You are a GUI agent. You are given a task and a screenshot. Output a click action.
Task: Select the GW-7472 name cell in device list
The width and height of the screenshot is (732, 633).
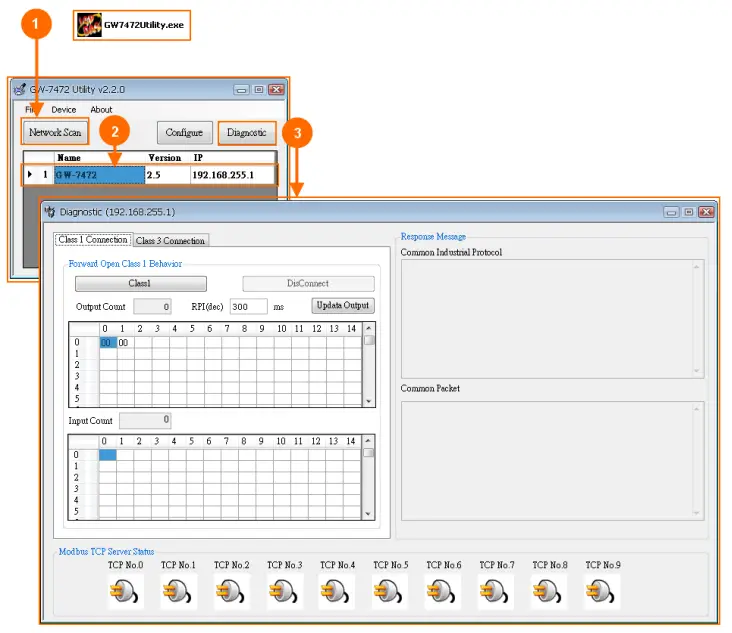point(99,175)
